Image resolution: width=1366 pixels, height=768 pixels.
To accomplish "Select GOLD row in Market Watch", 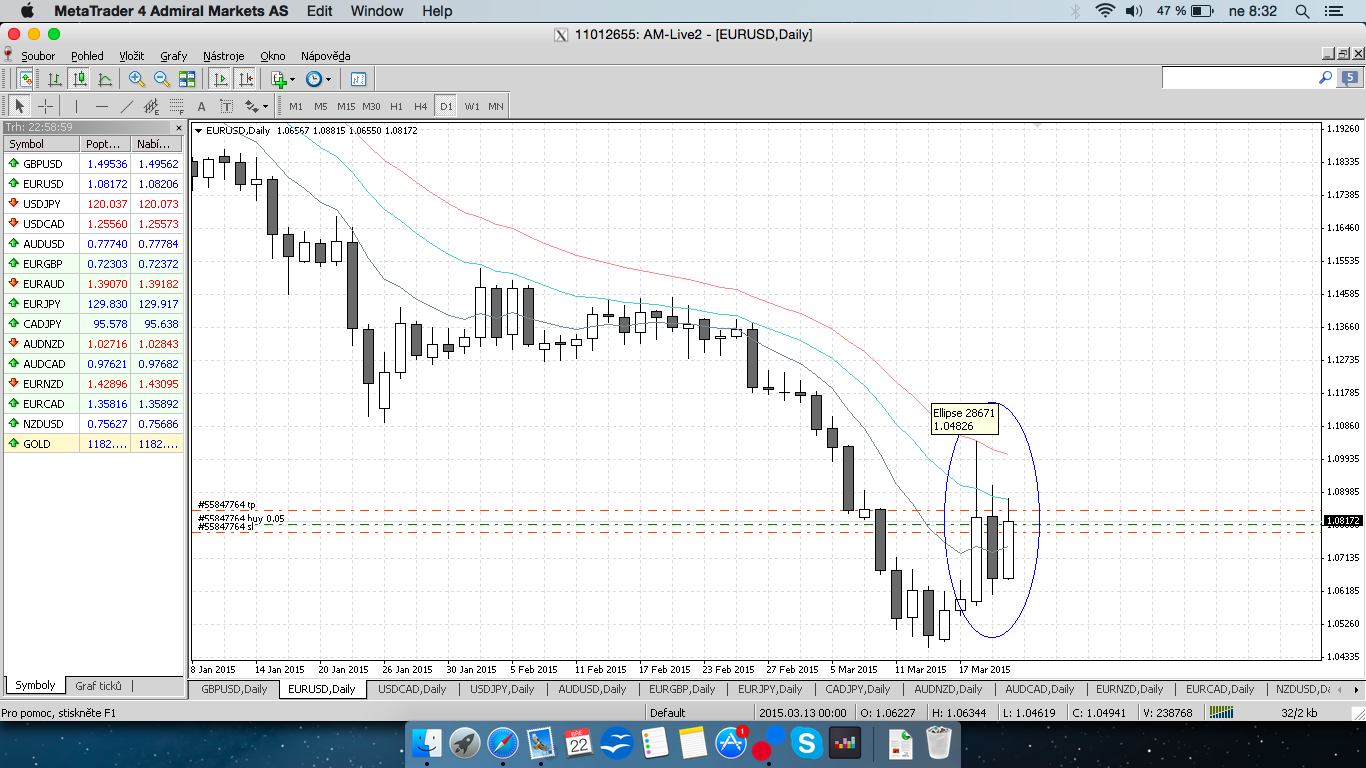I will pyautogui.click(x=94, y=444).
